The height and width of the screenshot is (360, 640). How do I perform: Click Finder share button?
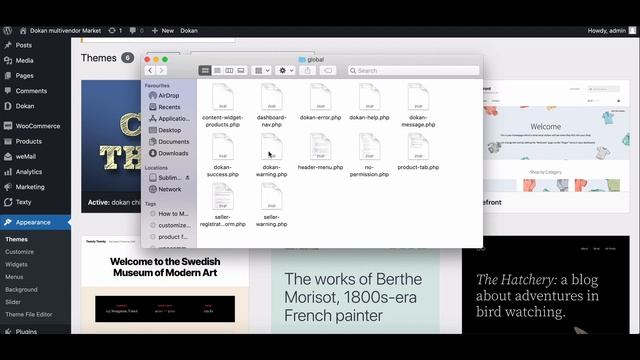point(308,71)
